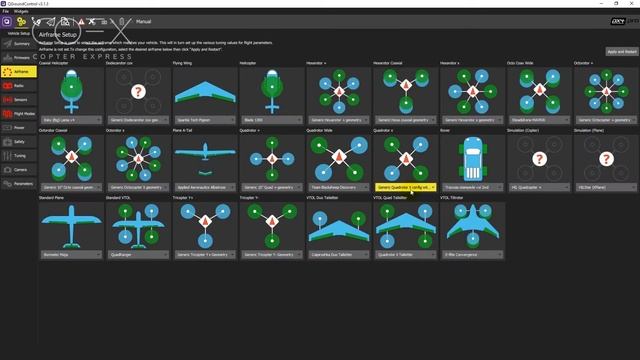Screen dimensions: 640x360
Task: Select the Hexarotor x airframe image
Action: 473,91
